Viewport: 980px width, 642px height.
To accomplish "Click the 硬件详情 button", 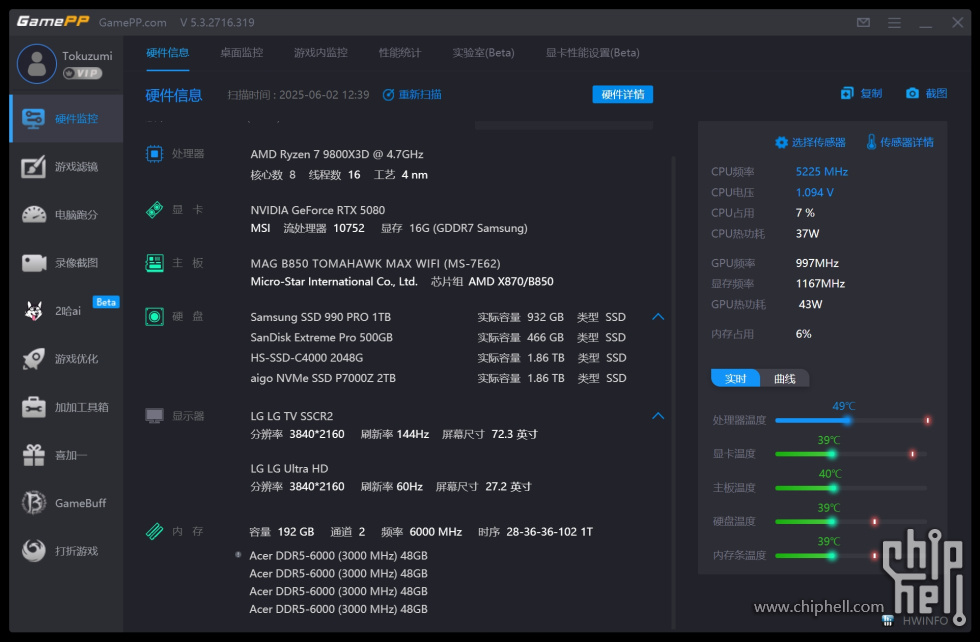I will [x=622, y=94].
